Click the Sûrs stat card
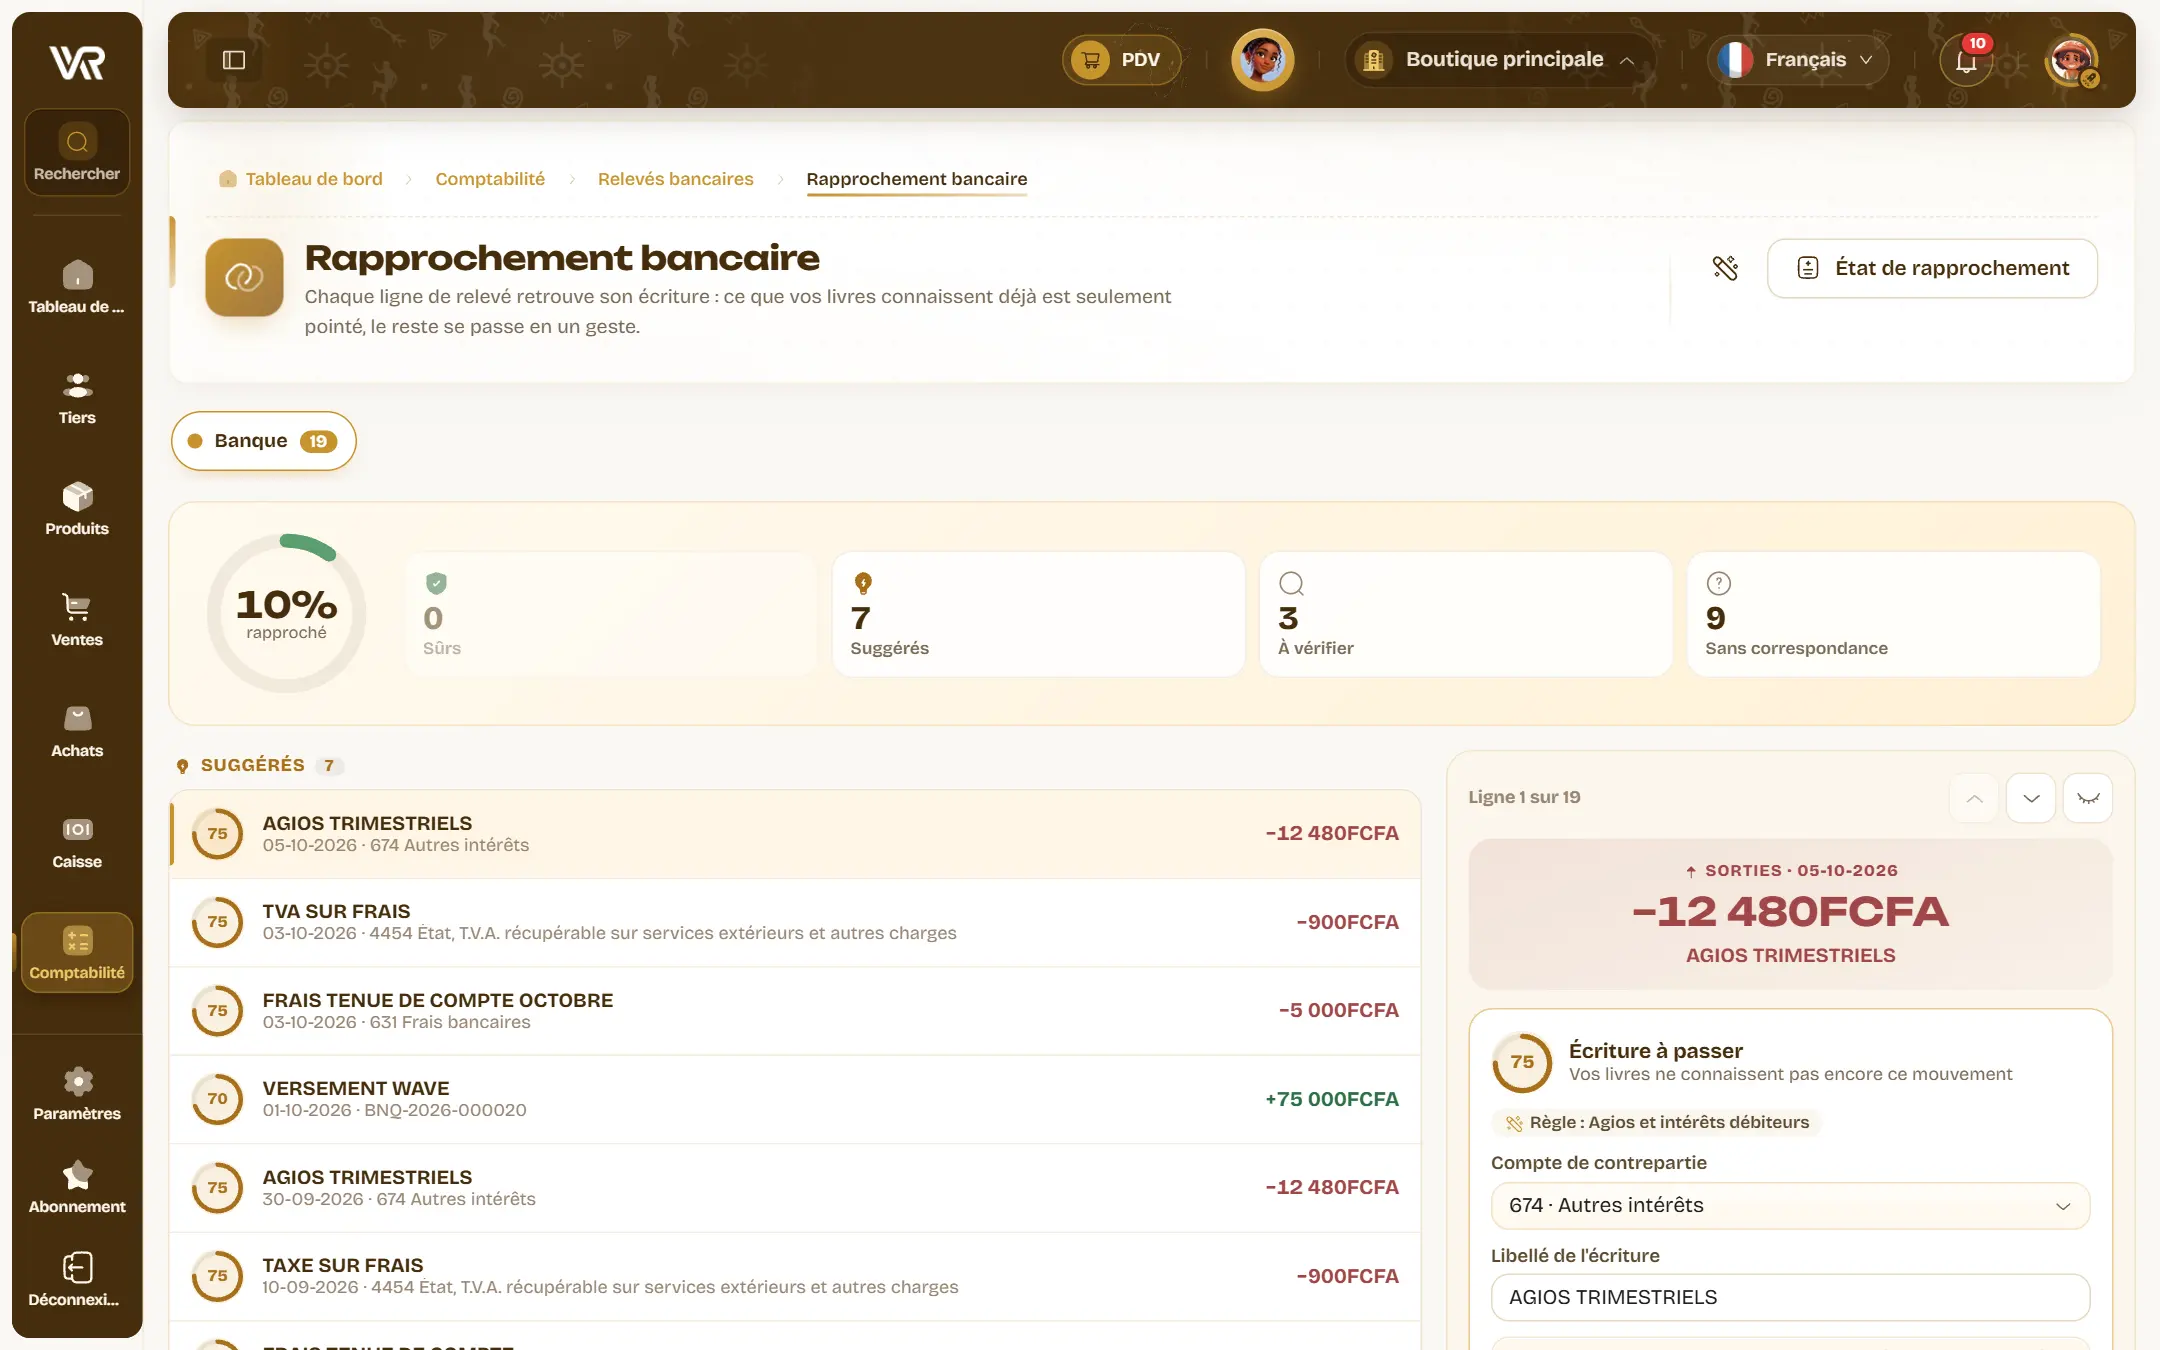The image size is (2160, 1350). [610, 614]
